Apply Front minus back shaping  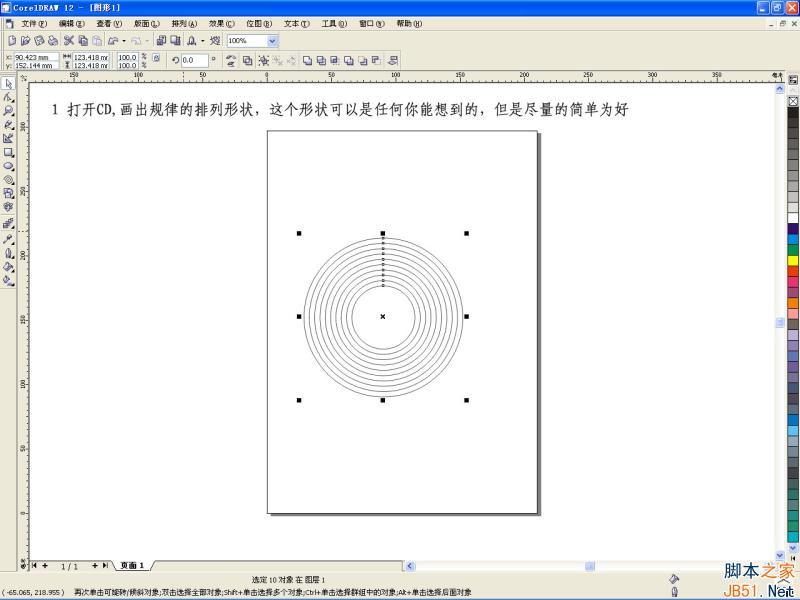coord(362,60)
